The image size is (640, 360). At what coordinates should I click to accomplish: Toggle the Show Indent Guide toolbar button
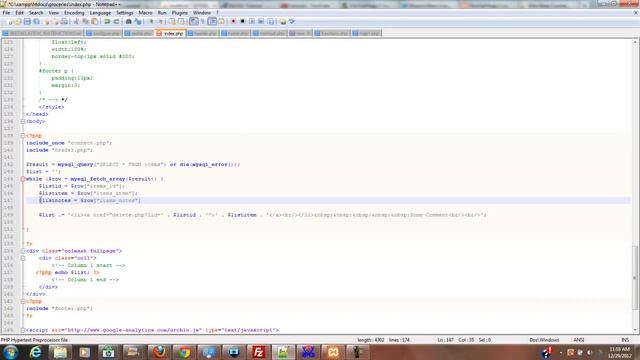[x=212, y=21]
